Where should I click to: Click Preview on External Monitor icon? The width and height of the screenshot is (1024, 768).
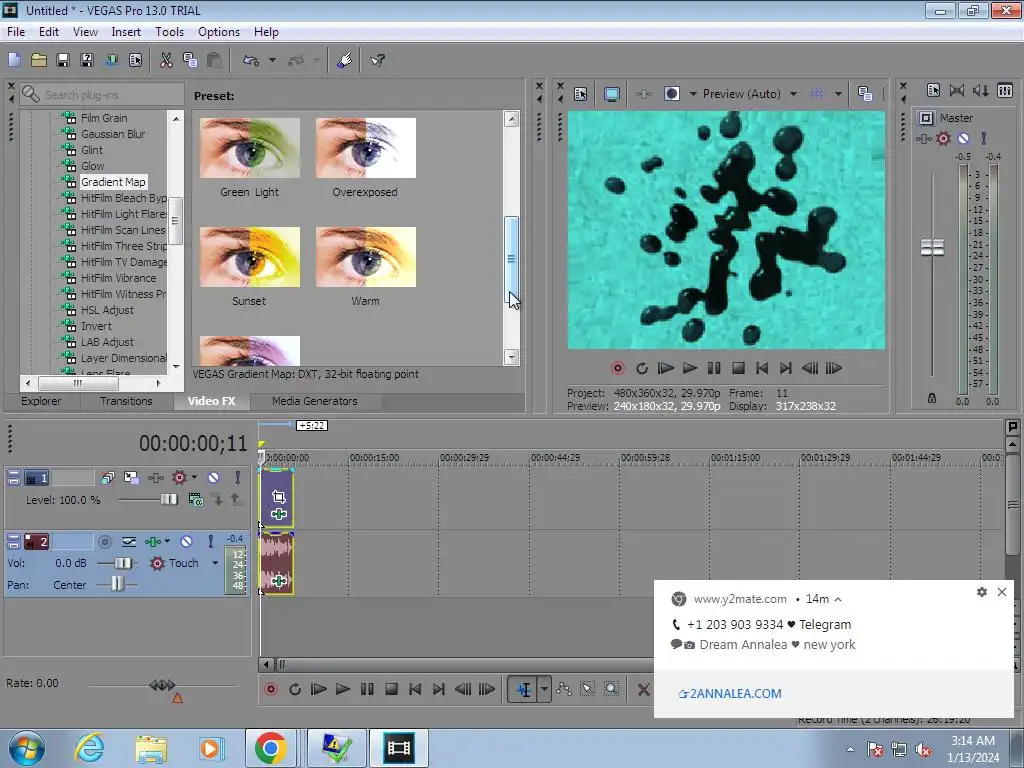point(611,94)
